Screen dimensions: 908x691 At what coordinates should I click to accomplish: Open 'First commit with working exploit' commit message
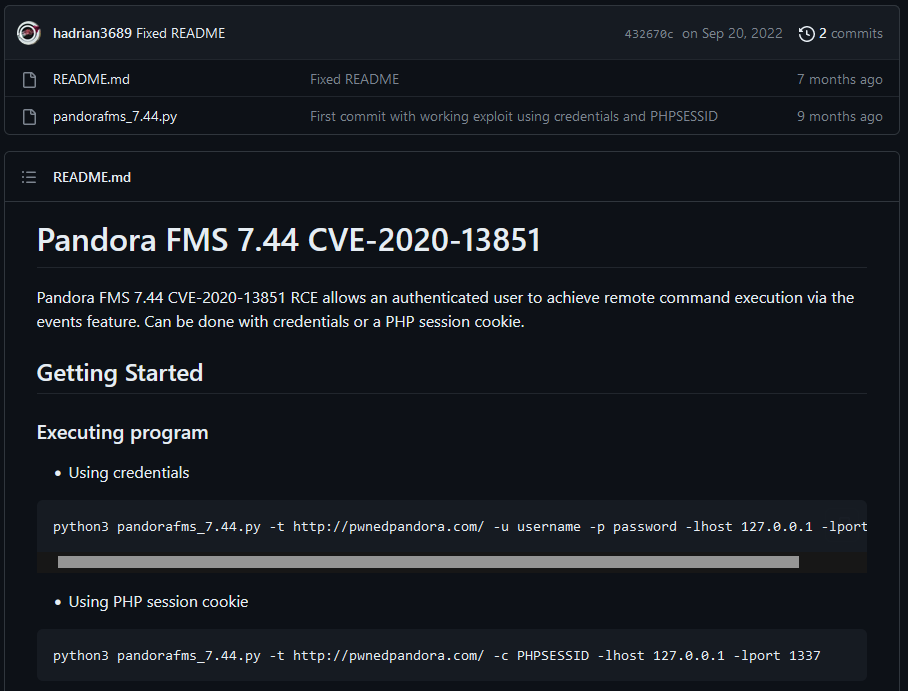point(514,116)
